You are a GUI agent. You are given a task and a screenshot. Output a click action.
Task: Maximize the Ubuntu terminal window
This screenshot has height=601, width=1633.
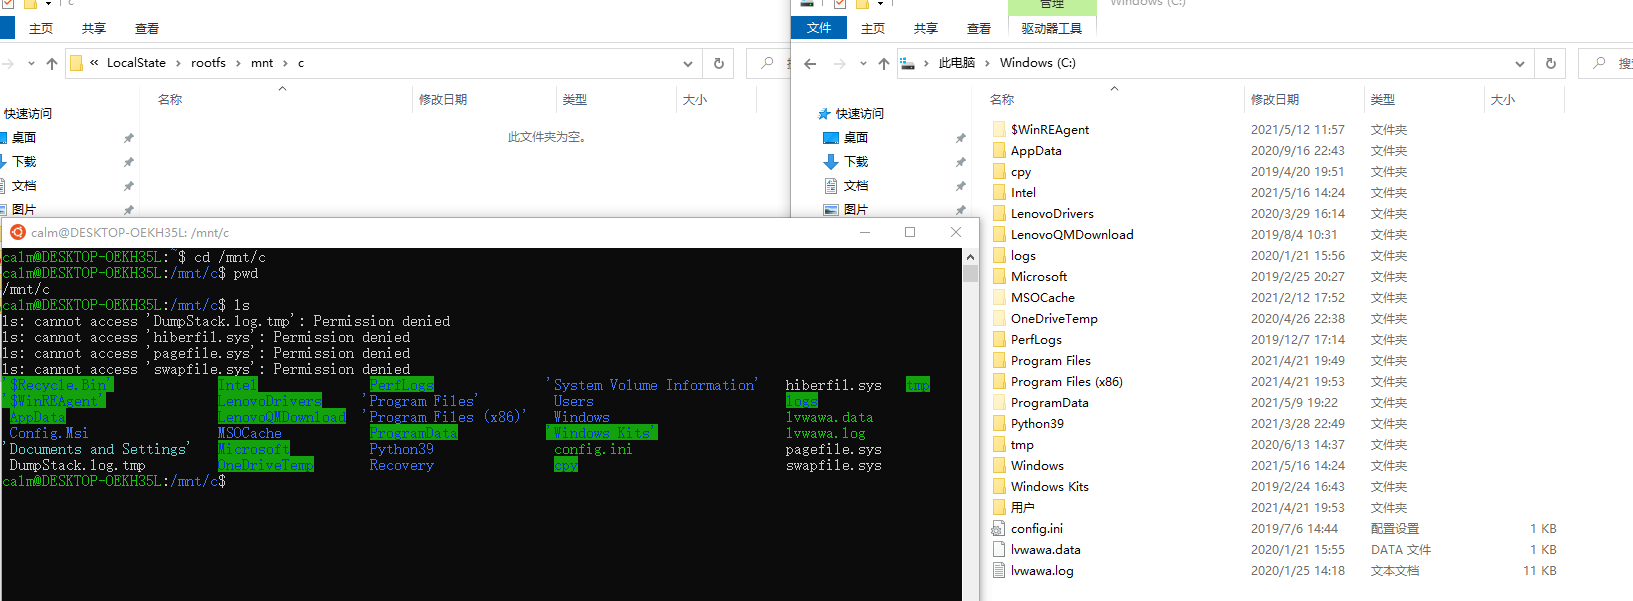[910, 232]
